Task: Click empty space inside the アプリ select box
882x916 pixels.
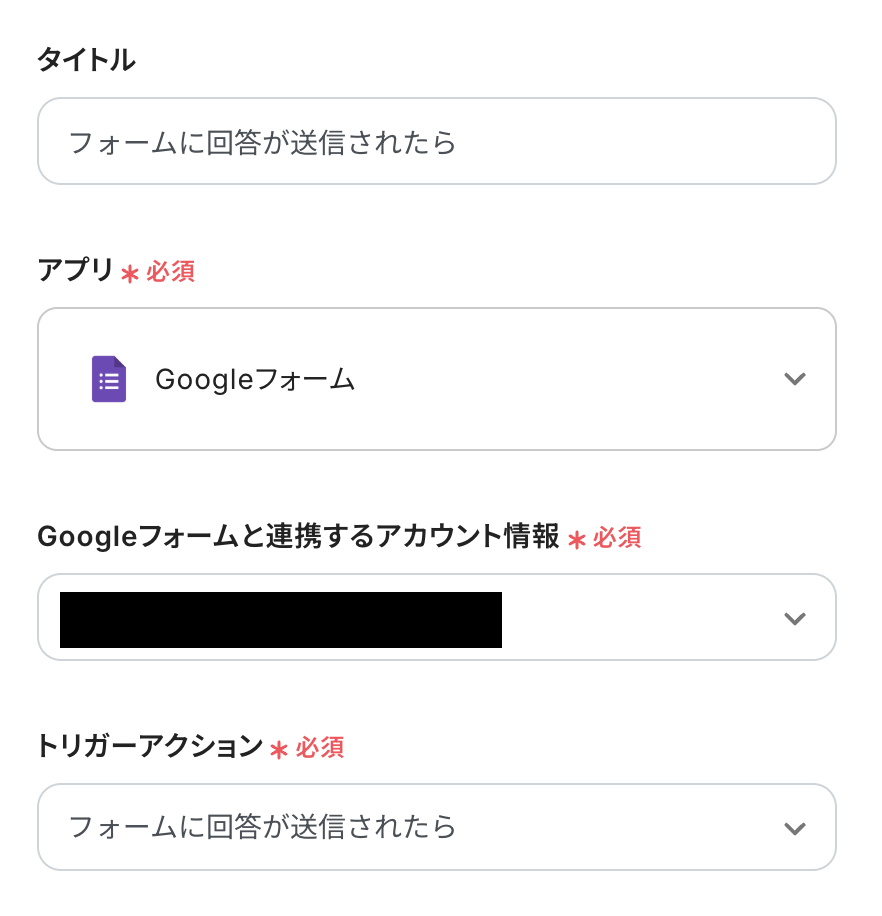Action: (x=560, y=380)
